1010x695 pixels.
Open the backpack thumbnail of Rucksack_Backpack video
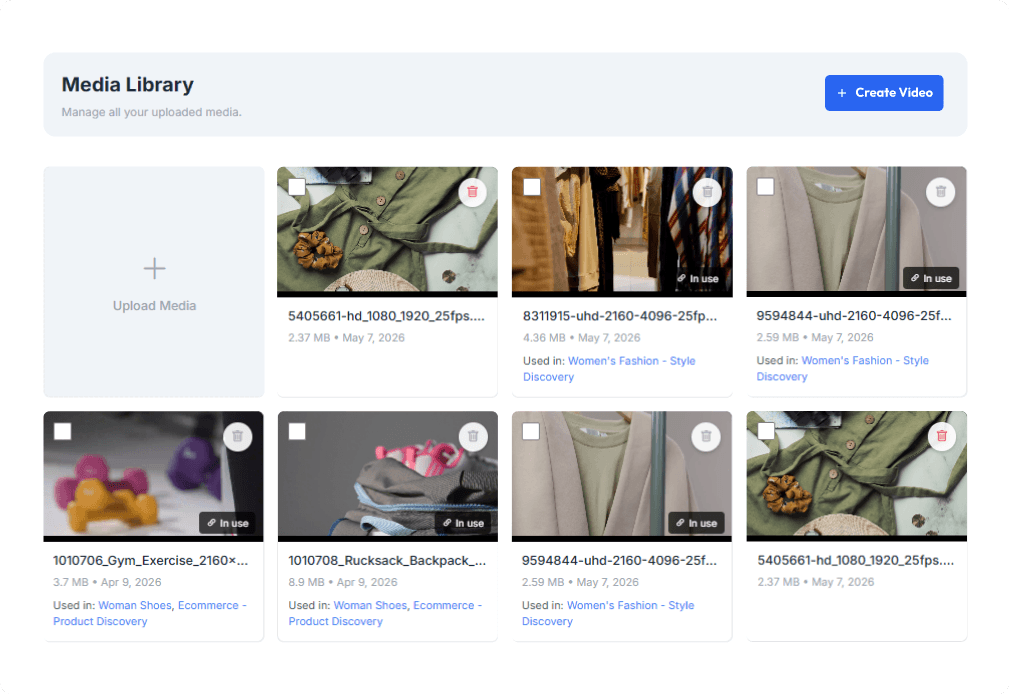coord(388,475)
